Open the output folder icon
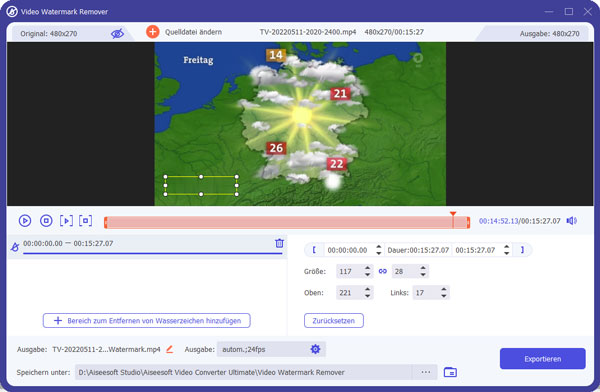Image resolution: width=600 pixels, height=392 pixels. [450, 372]
